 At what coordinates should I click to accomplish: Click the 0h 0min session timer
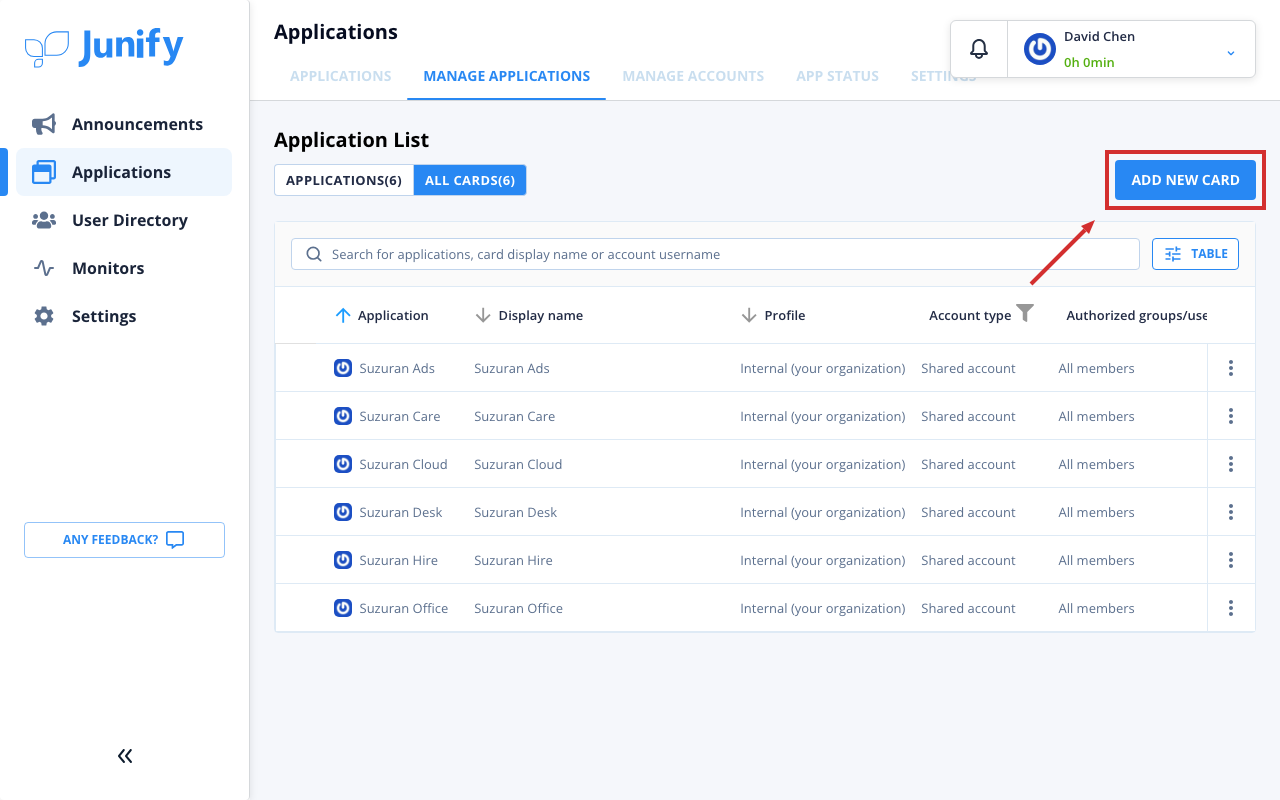pos(1089,62)
